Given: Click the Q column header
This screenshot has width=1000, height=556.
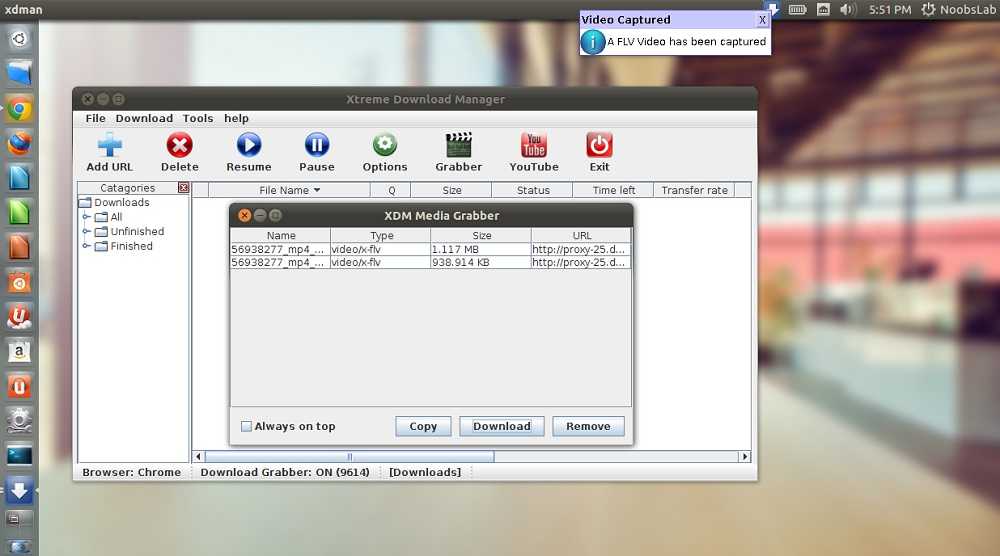Looking at the screenshot, I should click(391, 190).
